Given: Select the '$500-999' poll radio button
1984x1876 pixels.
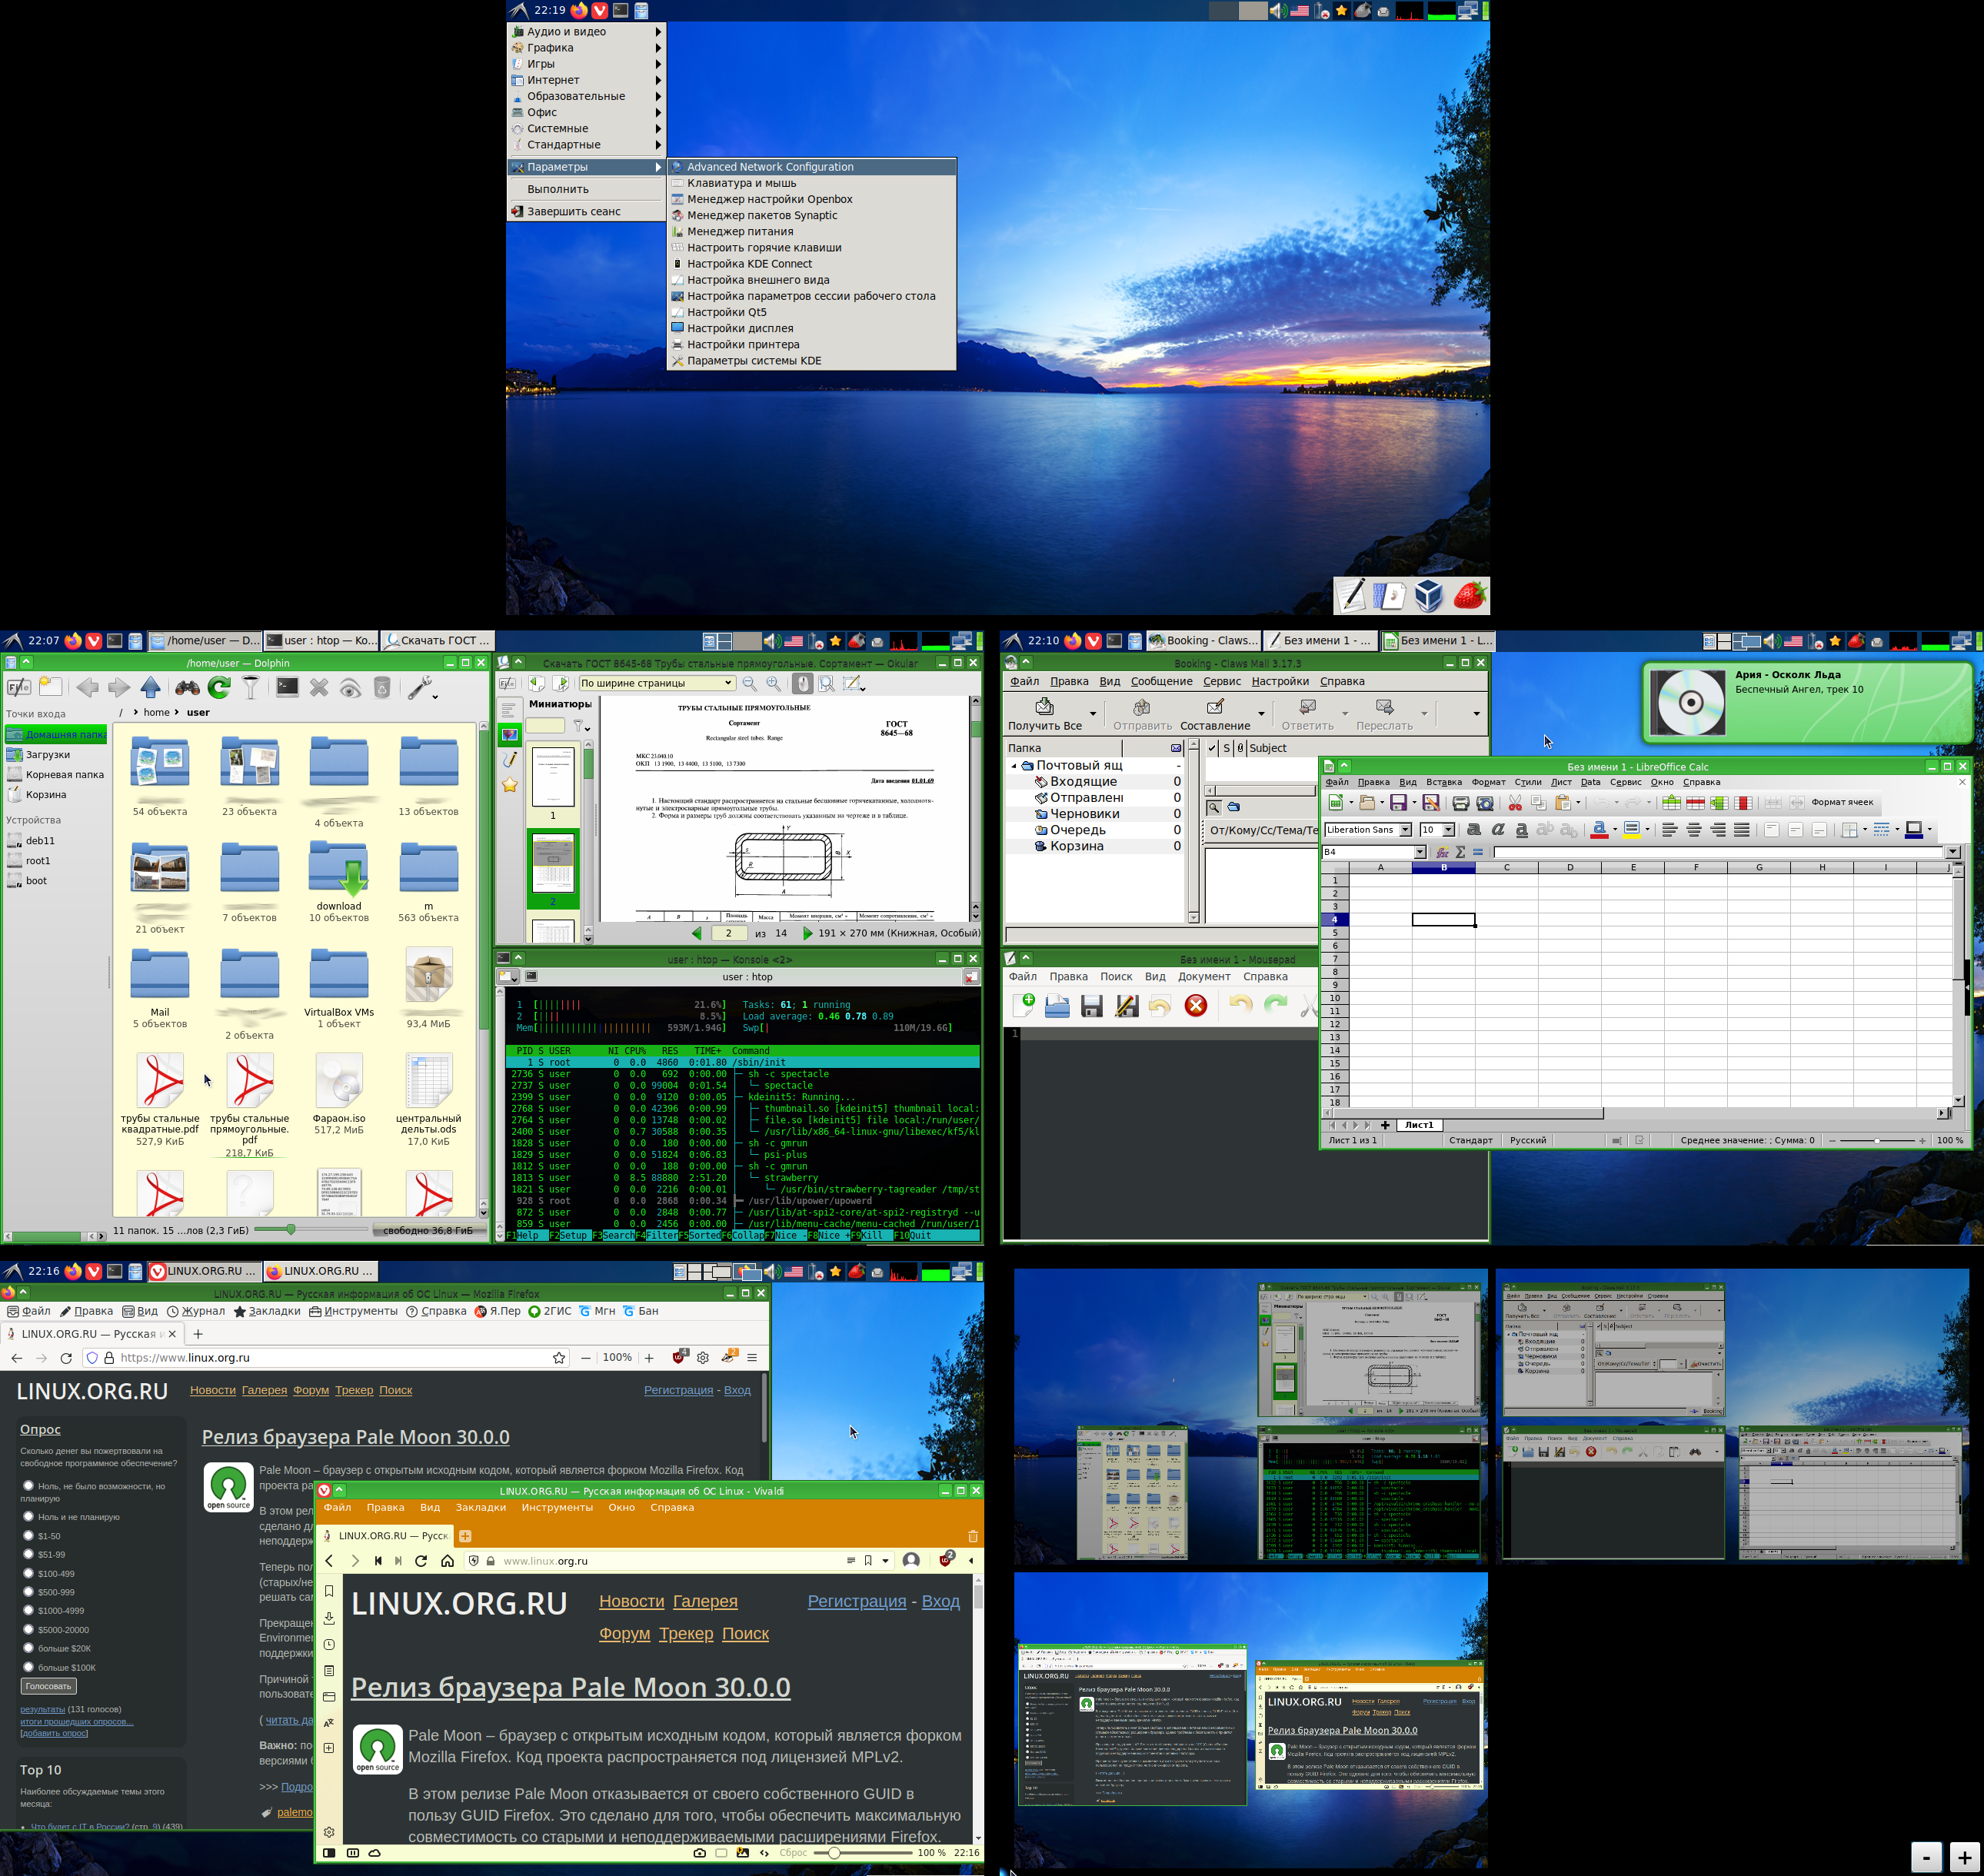Looking at the screenshot, I should pos(28,1591).
